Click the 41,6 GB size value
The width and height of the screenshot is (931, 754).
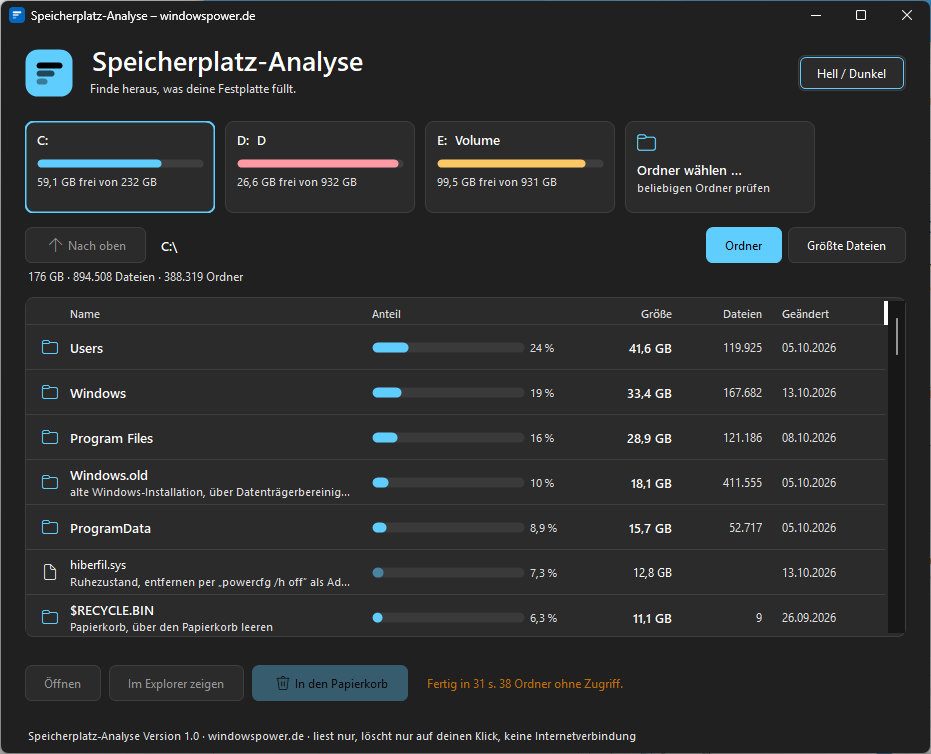pos(650,349)
